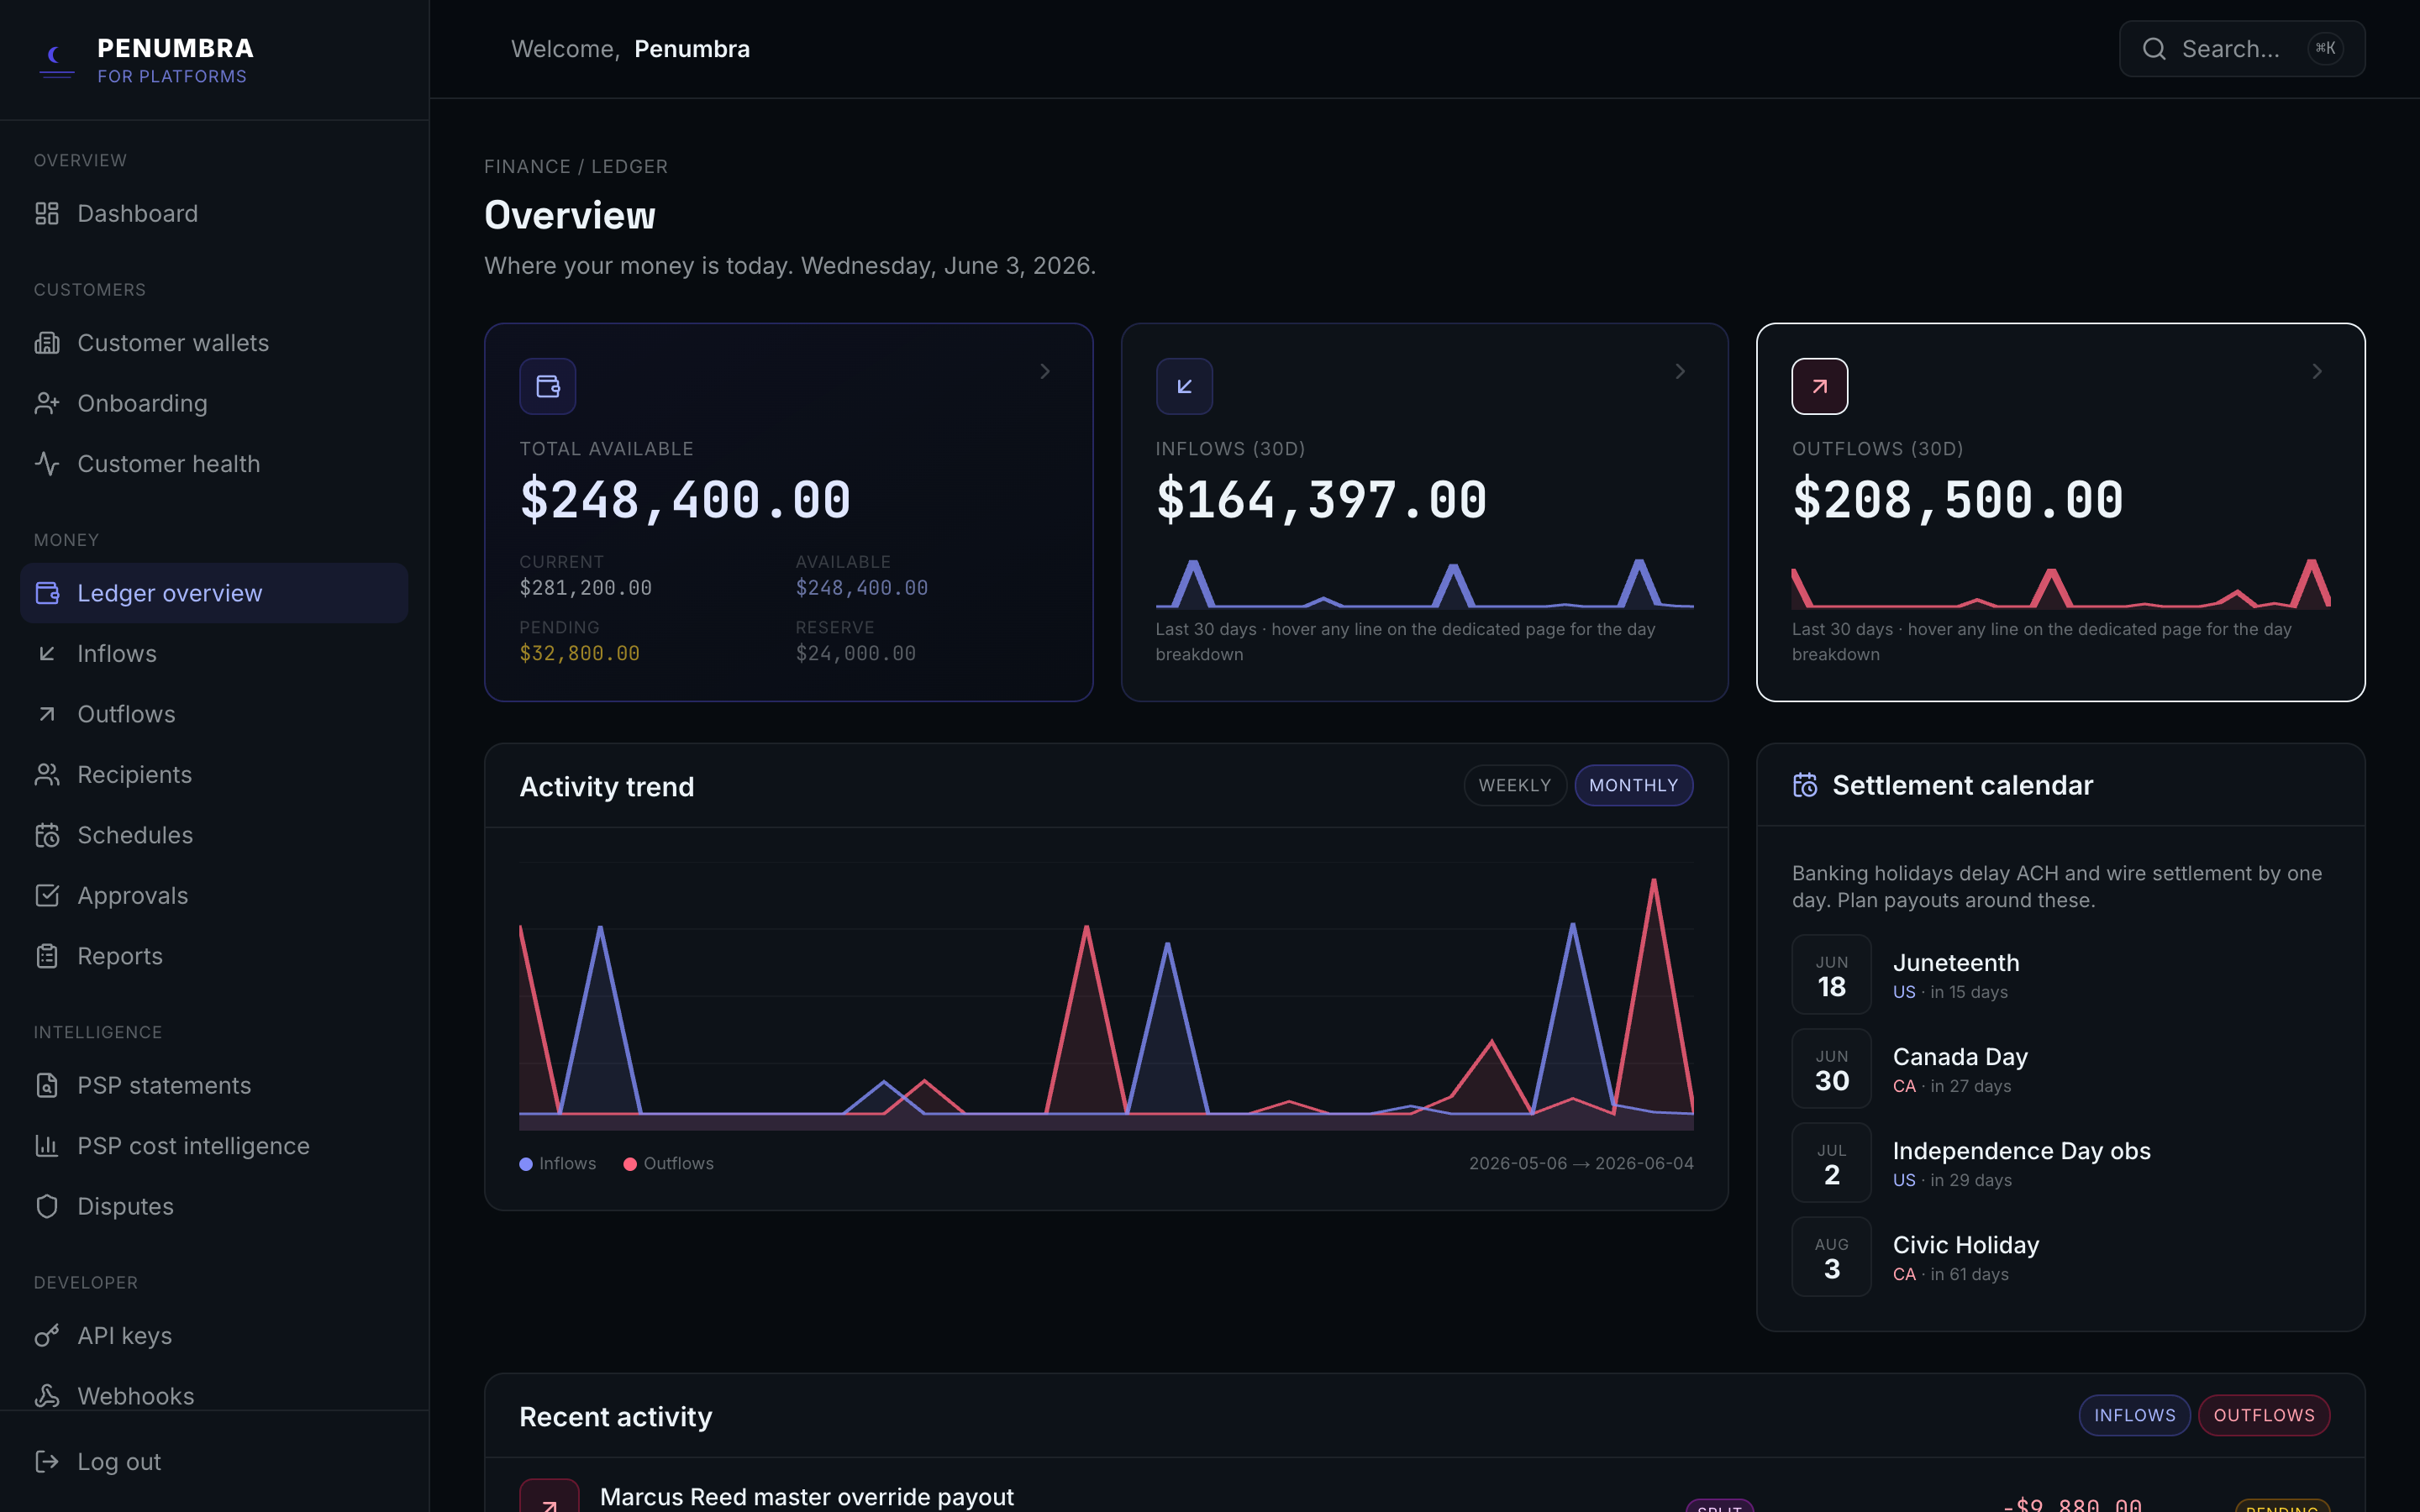Image resolution: width=2420 pixels, height=1512 pixels.
Task: Click the Settlement calendar header icon
Action: [x=1805, y=785]
